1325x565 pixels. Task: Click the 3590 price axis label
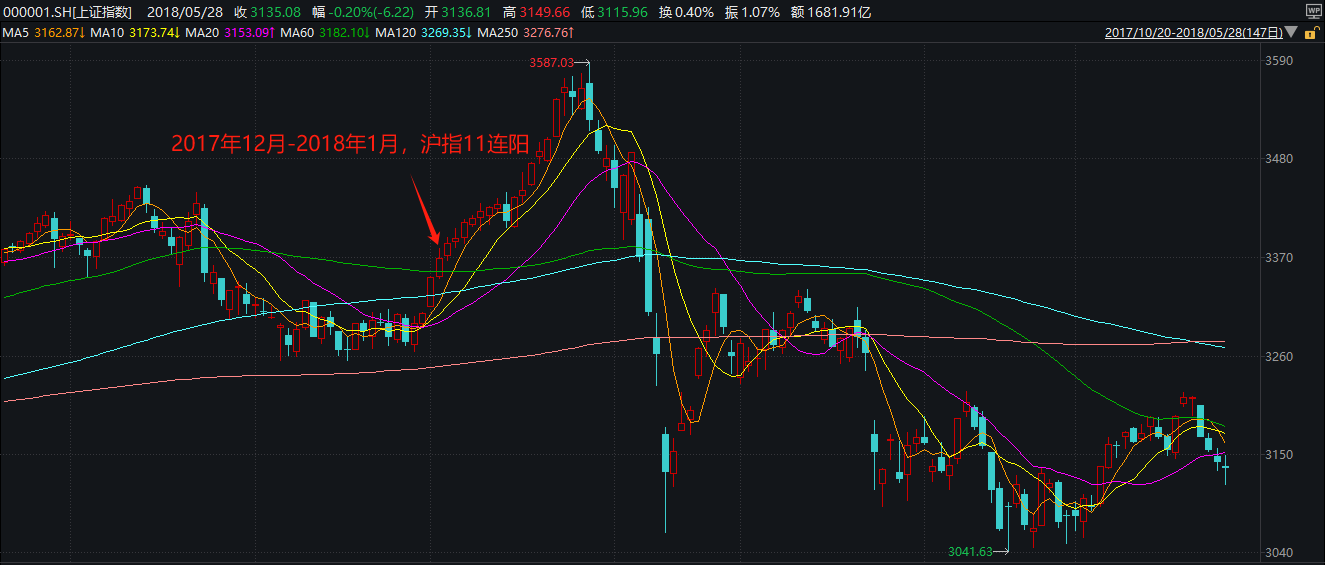coord(1280,61)
